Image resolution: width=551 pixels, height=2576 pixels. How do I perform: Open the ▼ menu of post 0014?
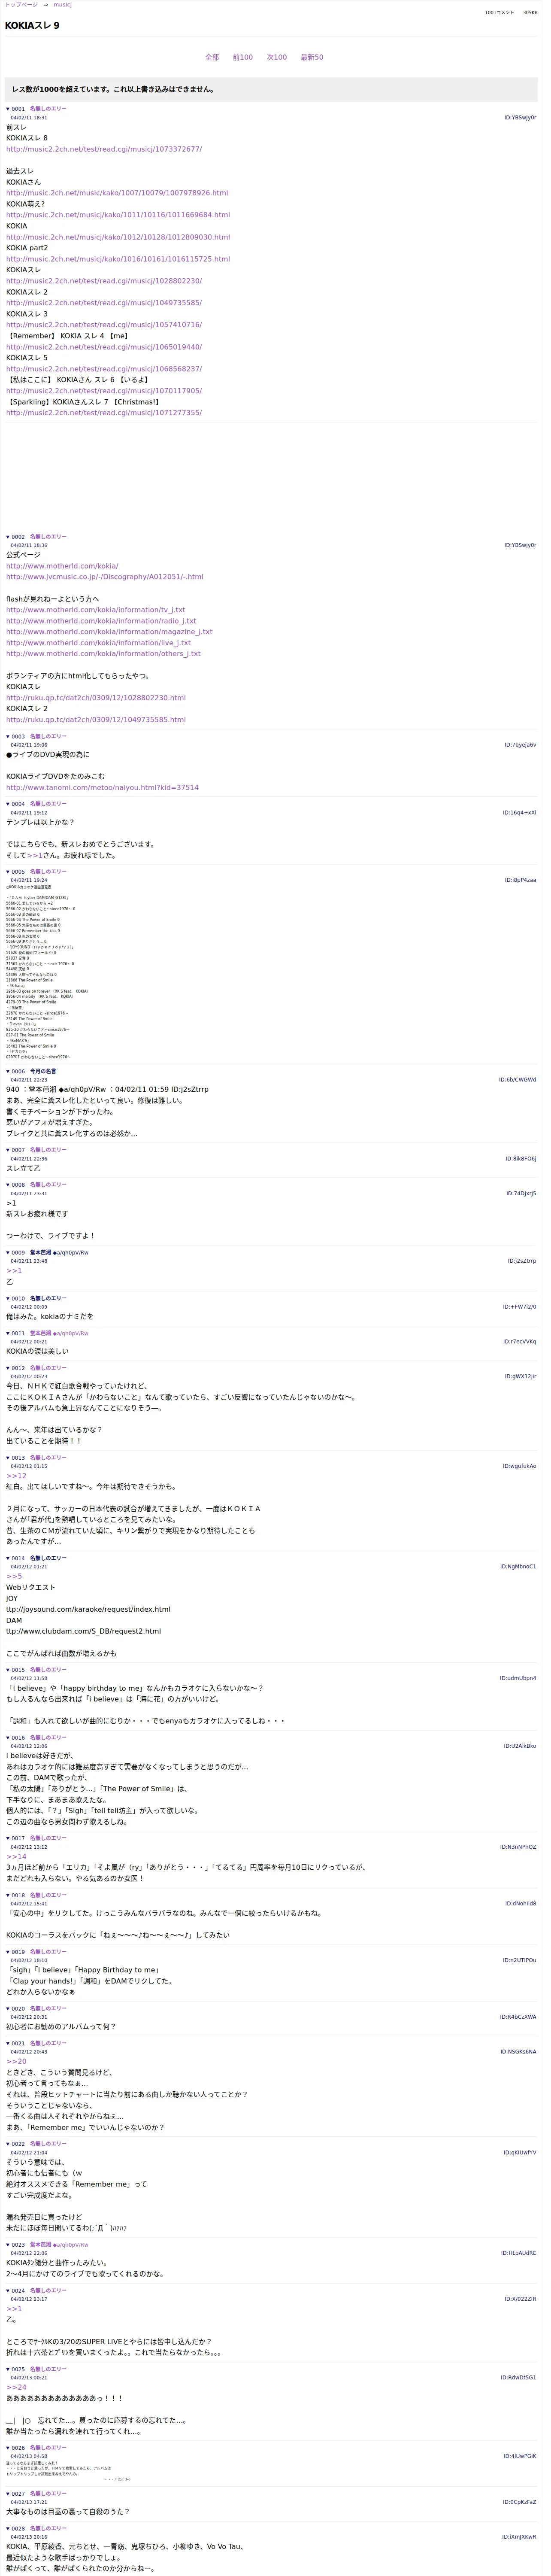pyautogui.click(x=8, y=1559)
